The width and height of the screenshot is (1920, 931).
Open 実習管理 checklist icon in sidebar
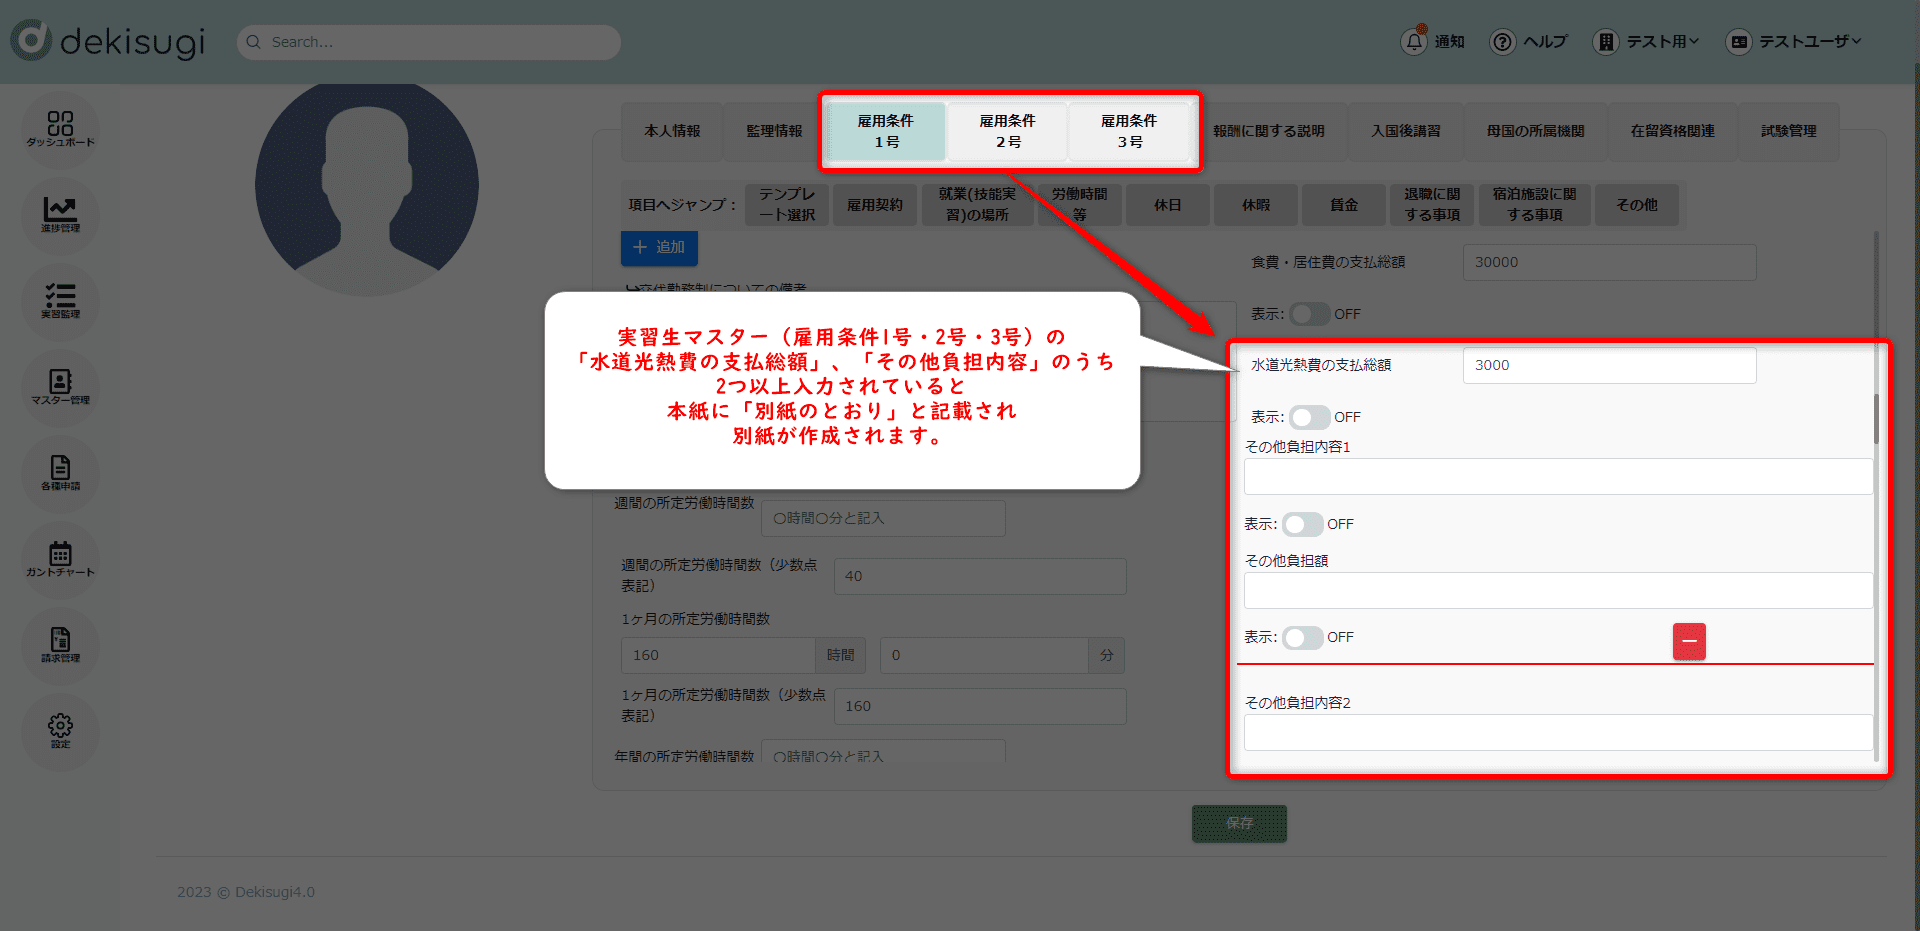point(60,300)
